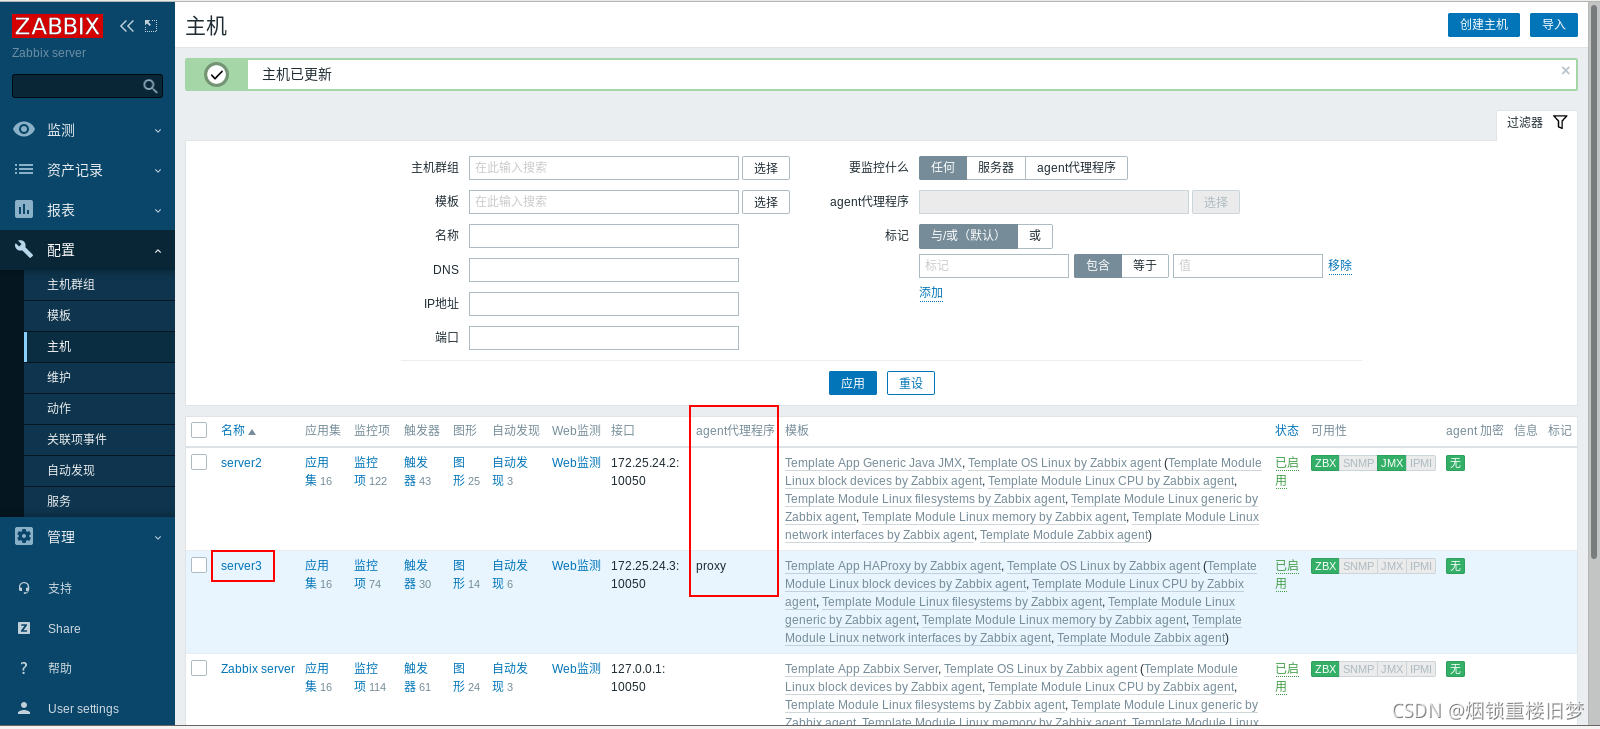Expand the 报表 menu chevron
Screen dimensions: 1600x729
coord(158,210)
